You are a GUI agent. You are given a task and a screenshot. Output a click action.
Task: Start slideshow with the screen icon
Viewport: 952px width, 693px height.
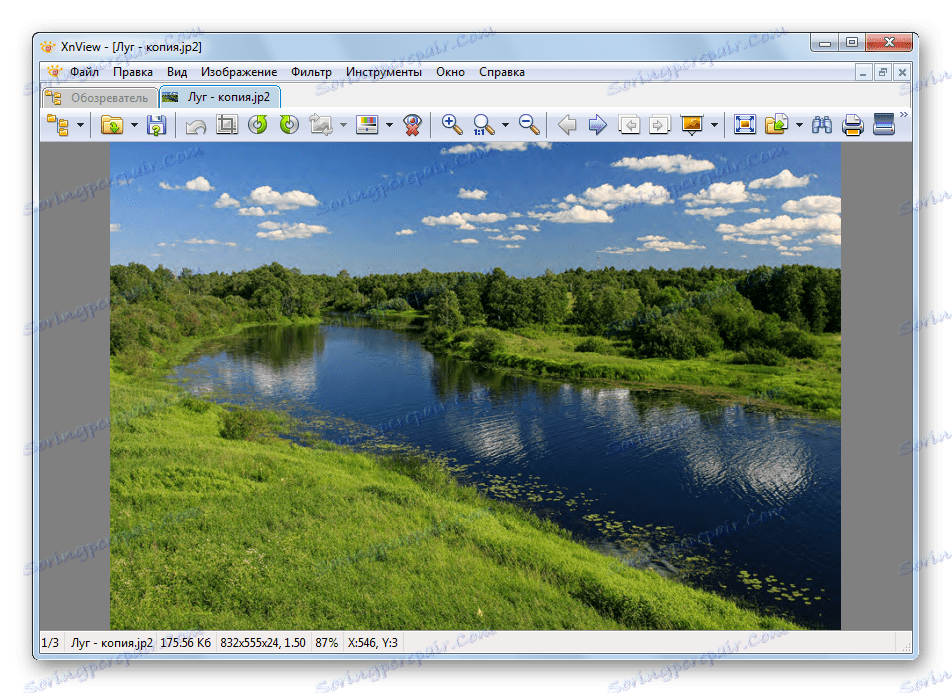[x=692, y=125]
